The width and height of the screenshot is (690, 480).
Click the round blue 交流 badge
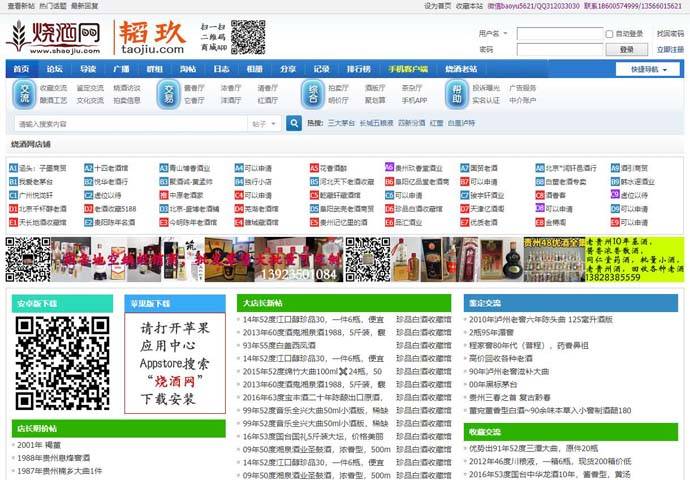(25, 94)
